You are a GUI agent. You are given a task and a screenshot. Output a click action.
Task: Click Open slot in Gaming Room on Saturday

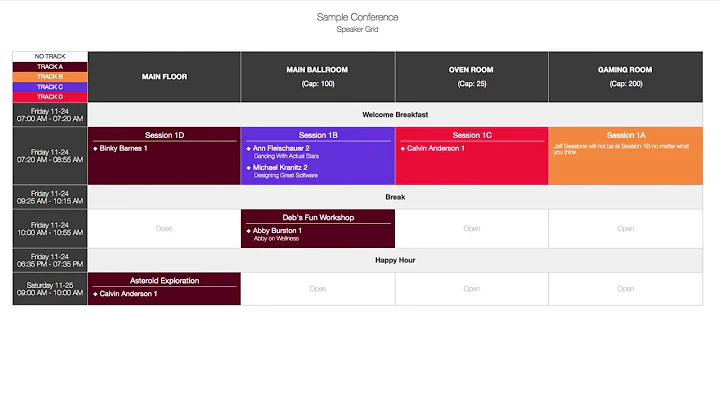click(x=625, y=289)
